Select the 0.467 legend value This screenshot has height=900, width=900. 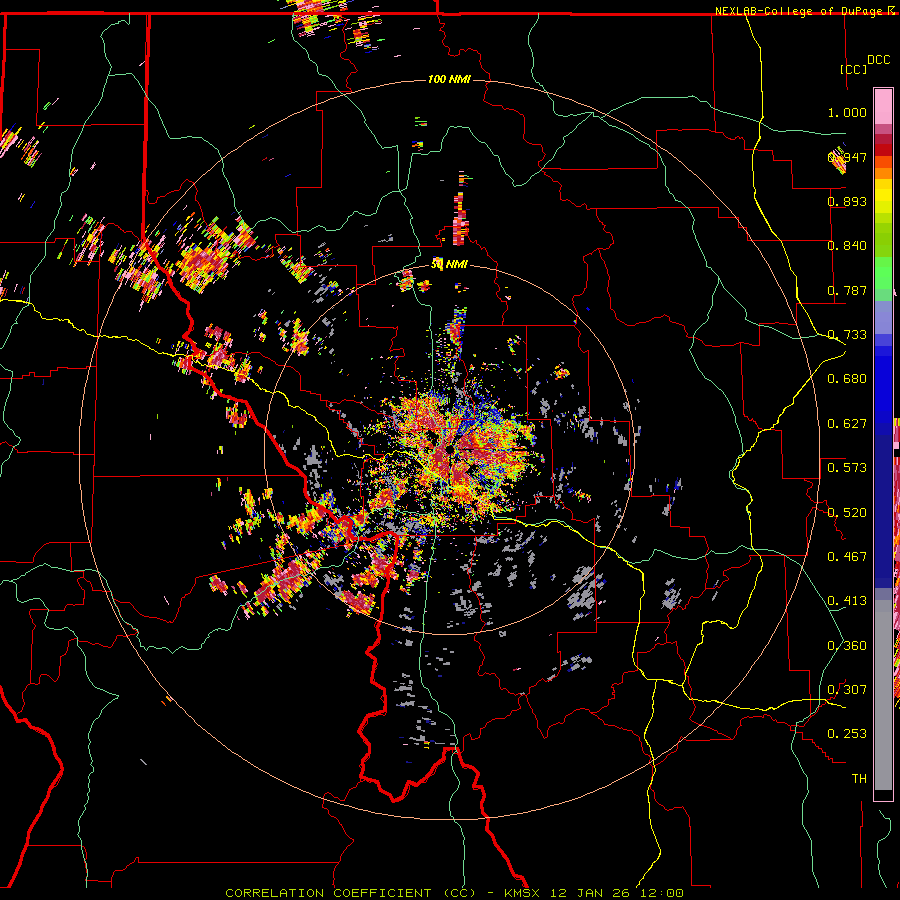coord(847,557)
